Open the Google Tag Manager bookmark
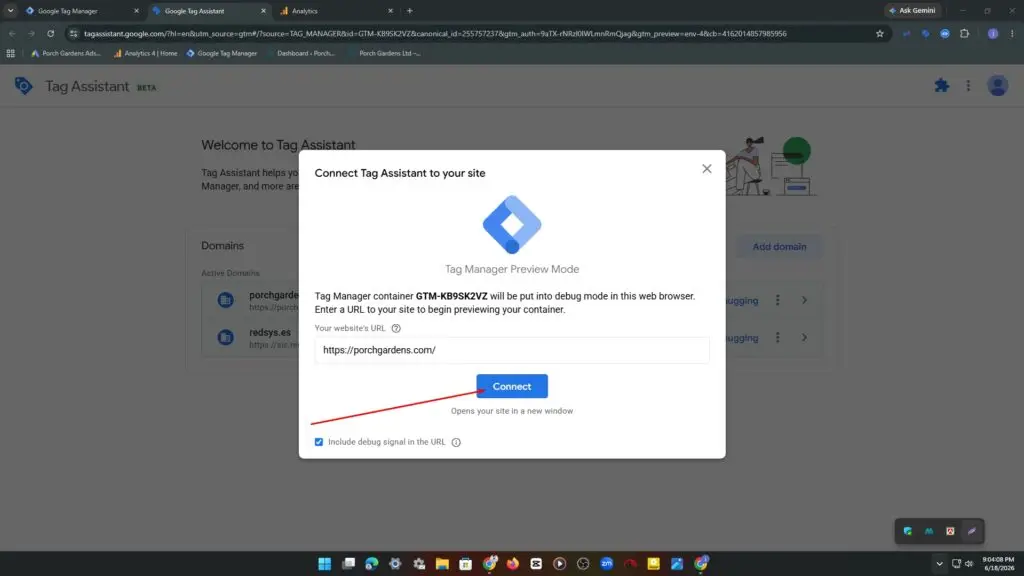This screenshot has width=1024, height=576. (221, 54)
